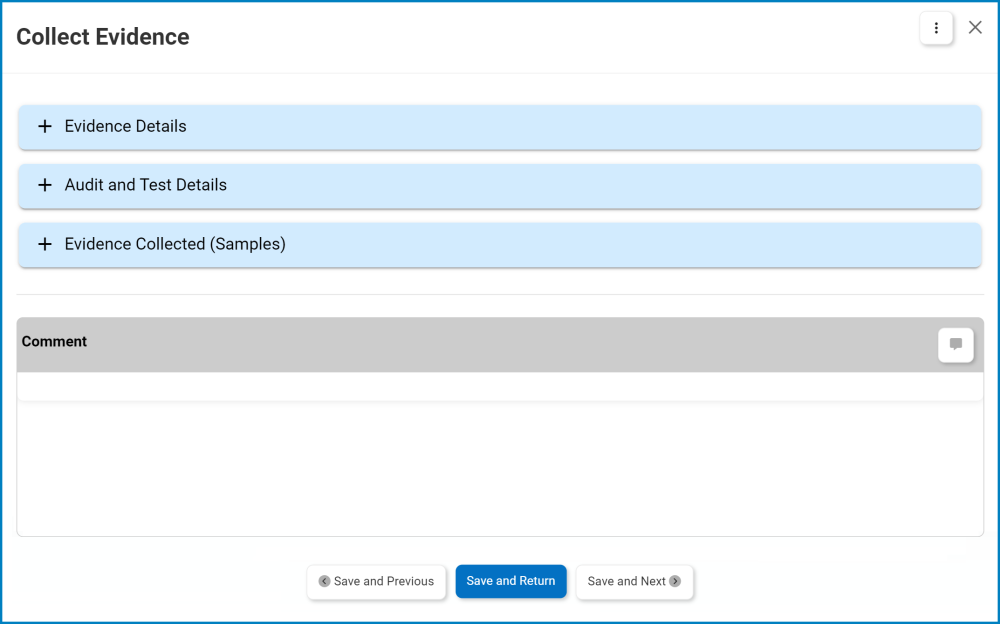This screenshot has height=624, width=1000.
Task: Click the blue Save and Return button
Action: point(511,581)
